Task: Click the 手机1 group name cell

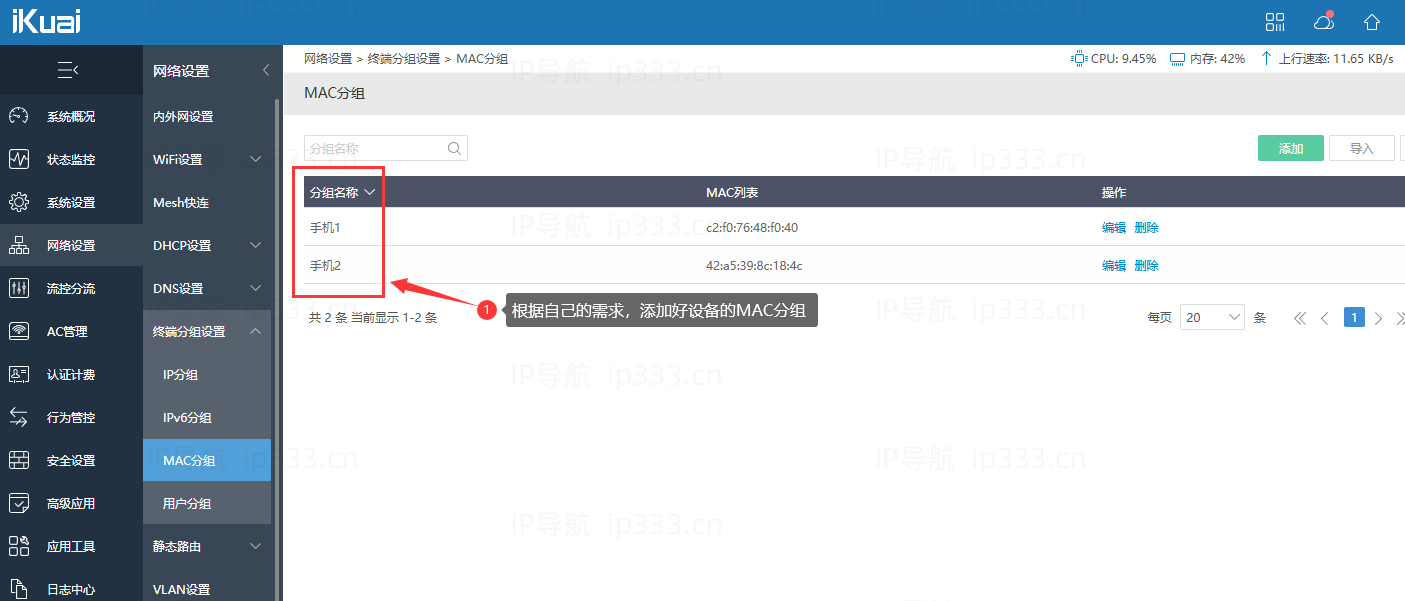Action: point(325,227)
